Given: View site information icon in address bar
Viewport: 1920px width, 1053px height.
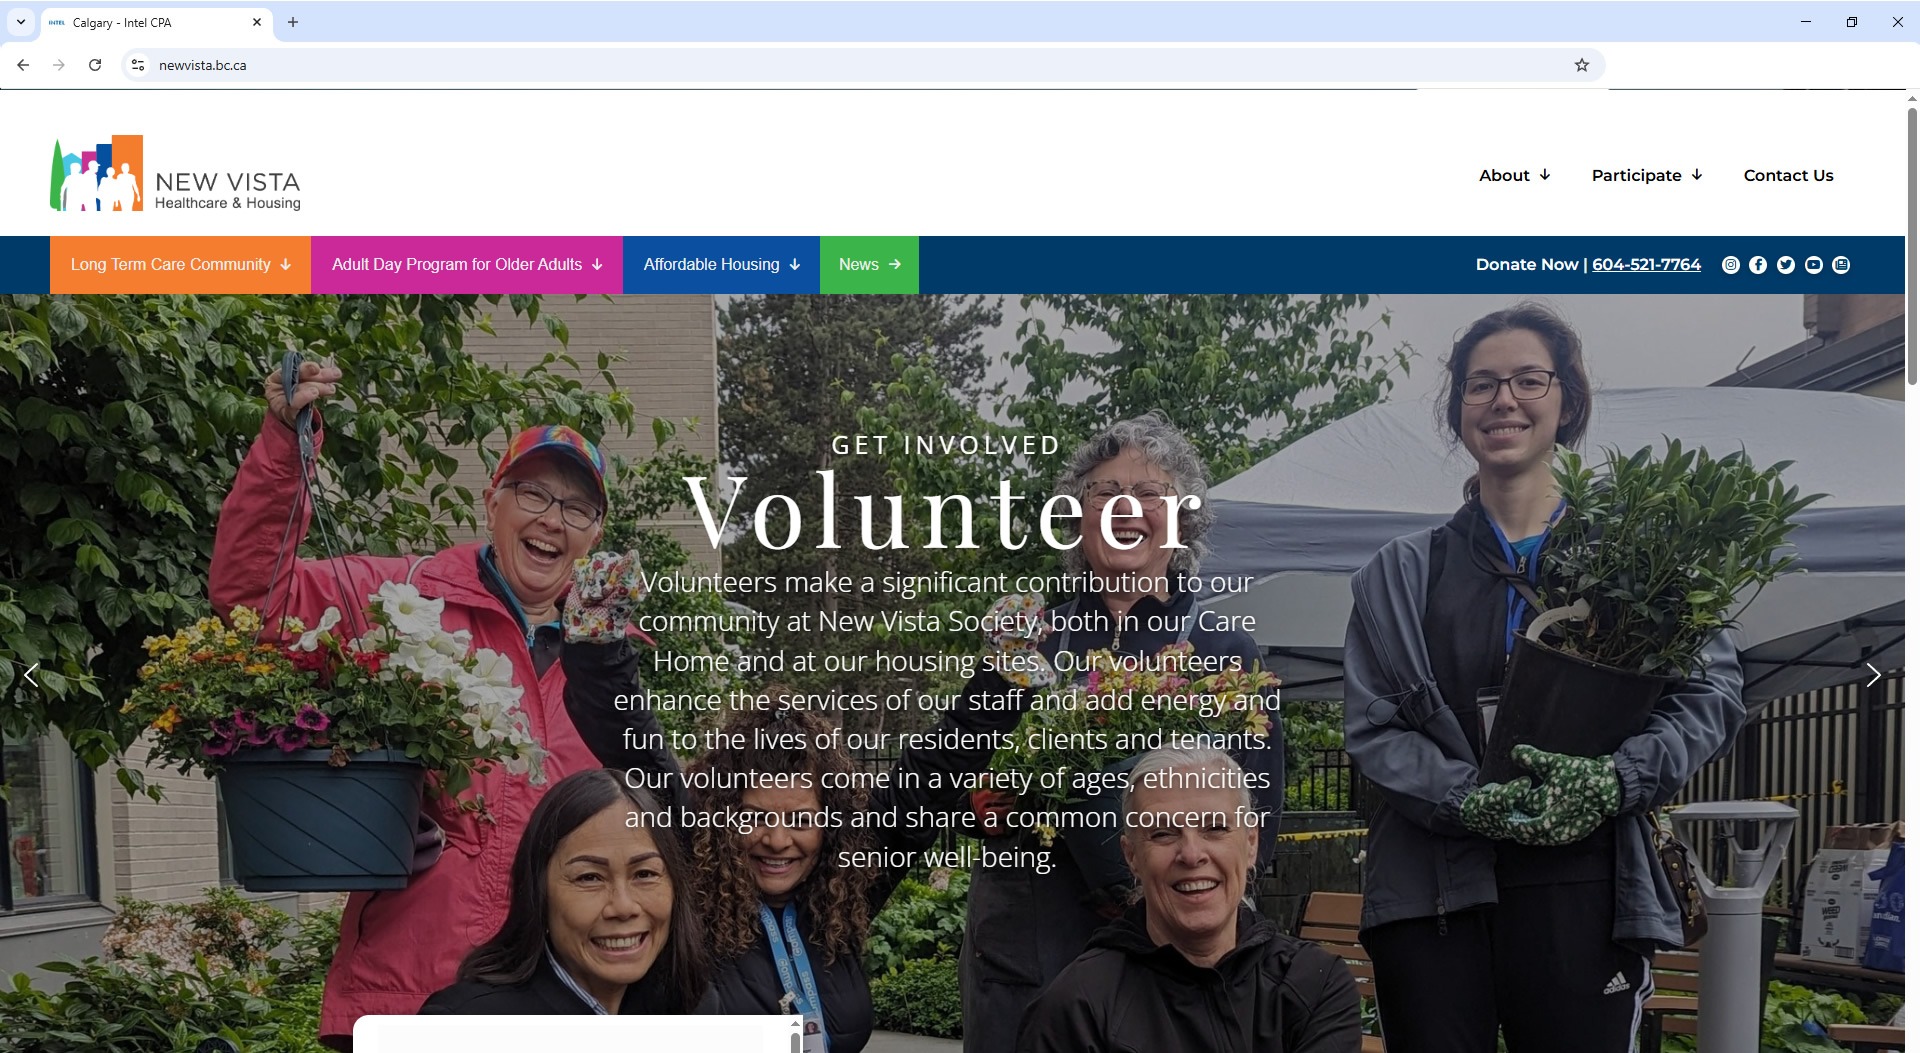Looking at the screenshot, I should coord(138,65).
